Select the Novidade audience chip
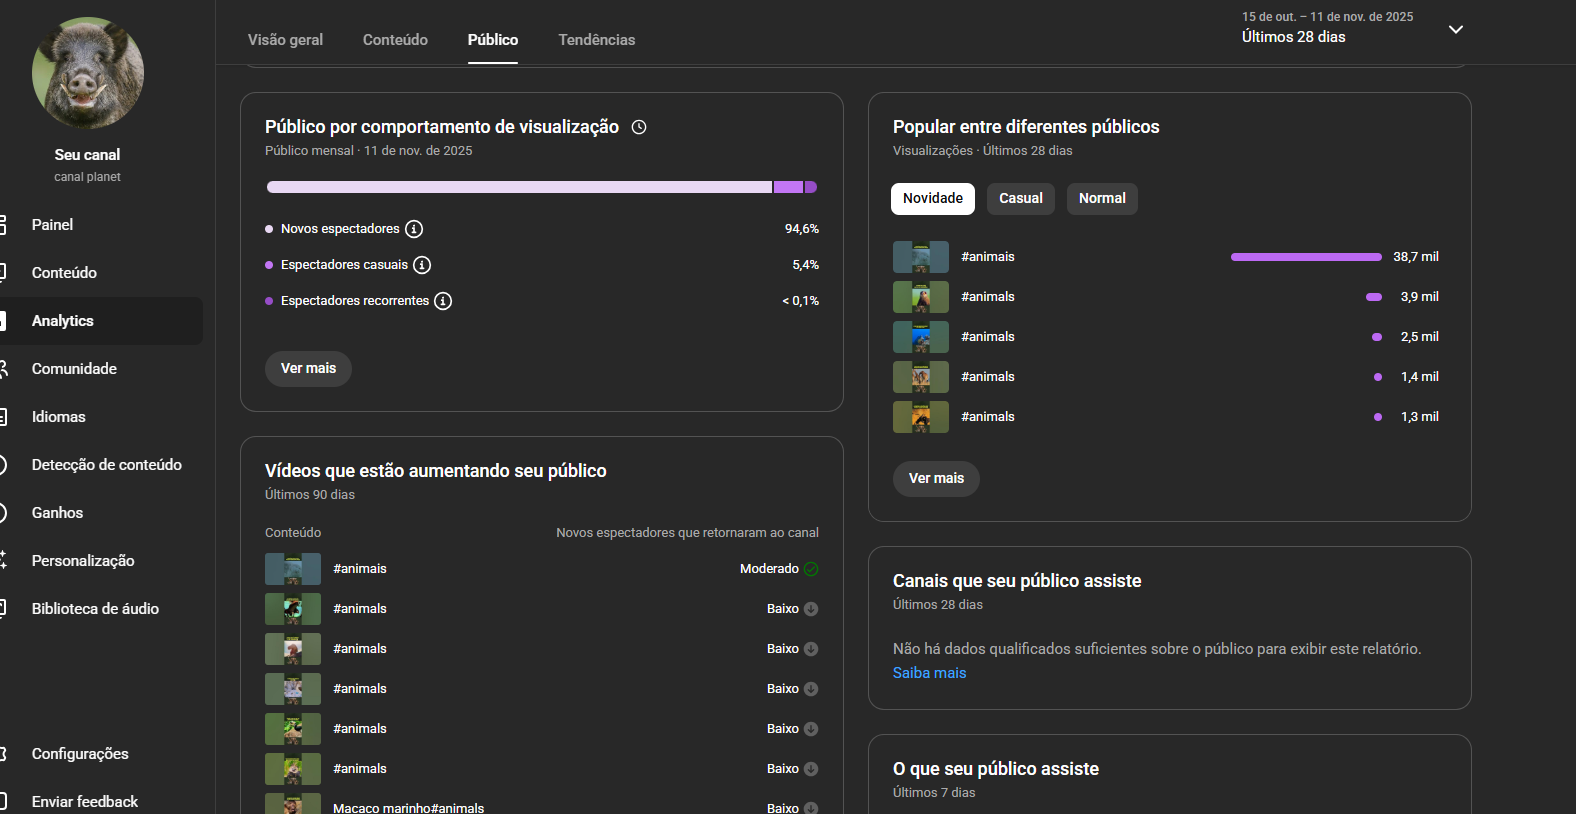1576x814 pixels. click(932, 198)
